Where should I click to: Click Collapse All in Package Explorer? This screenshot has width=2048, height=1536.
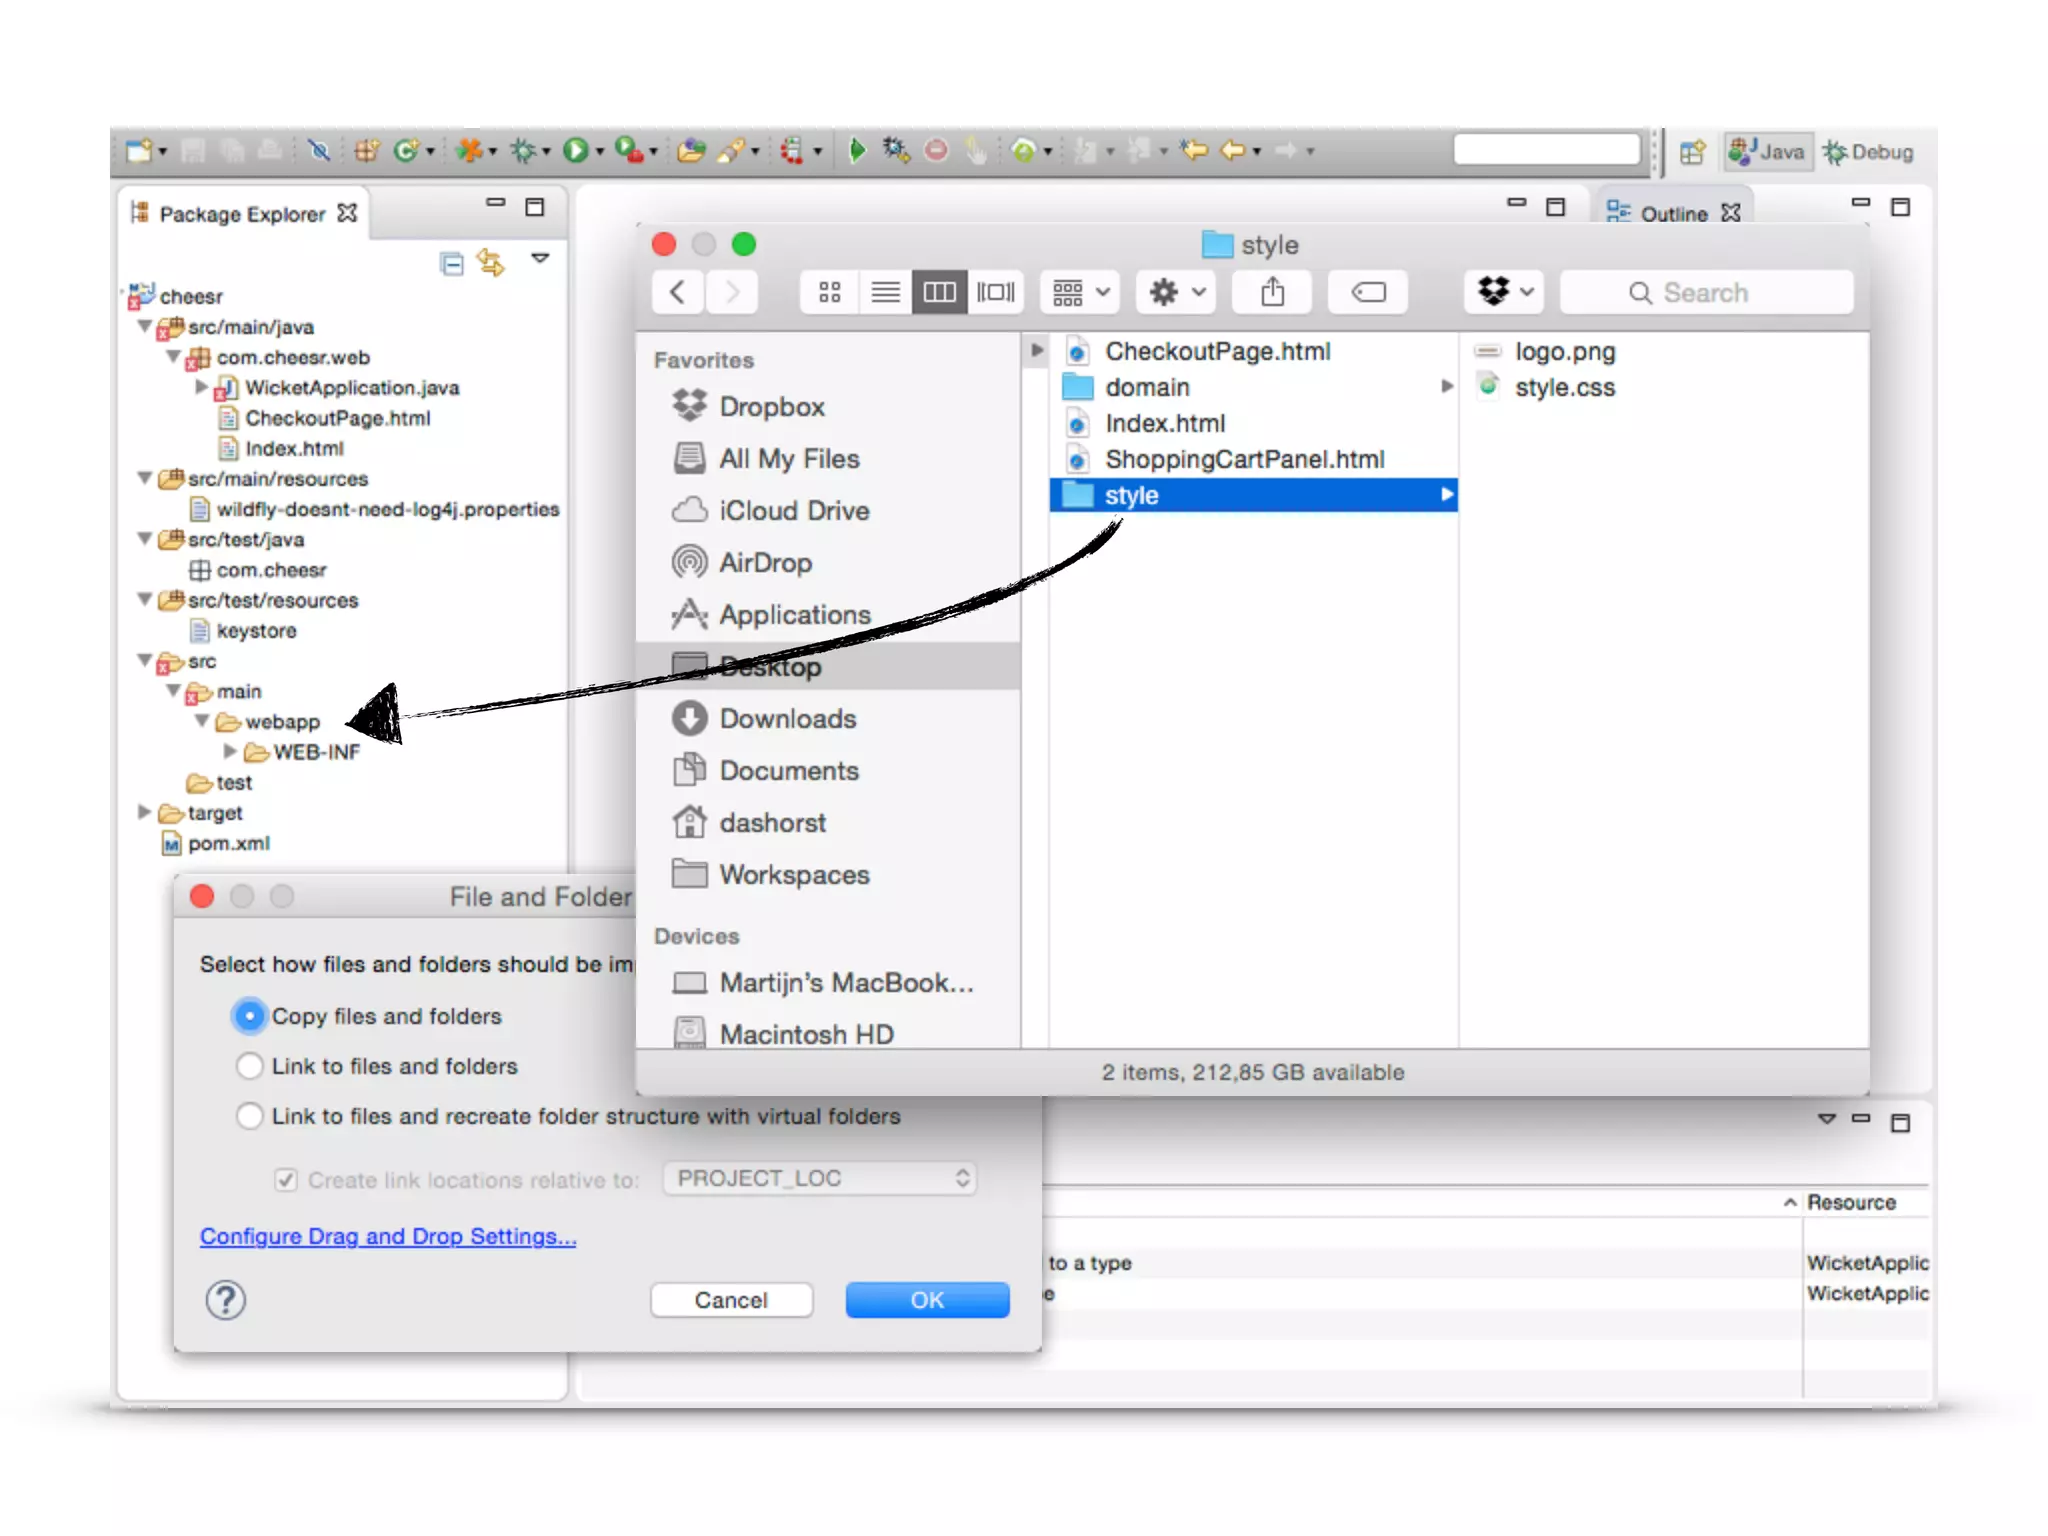452,264
